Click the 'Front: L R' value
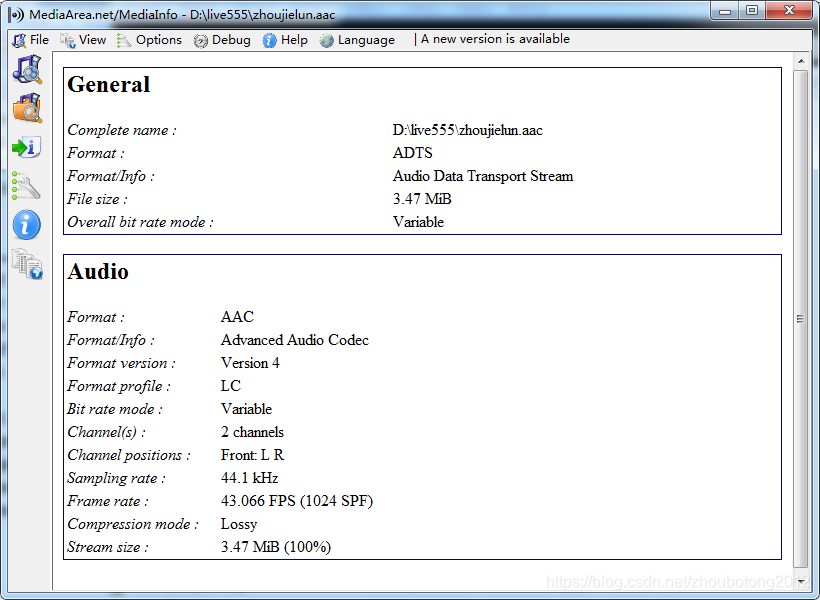The image size is (820, 600). (253, 455)
